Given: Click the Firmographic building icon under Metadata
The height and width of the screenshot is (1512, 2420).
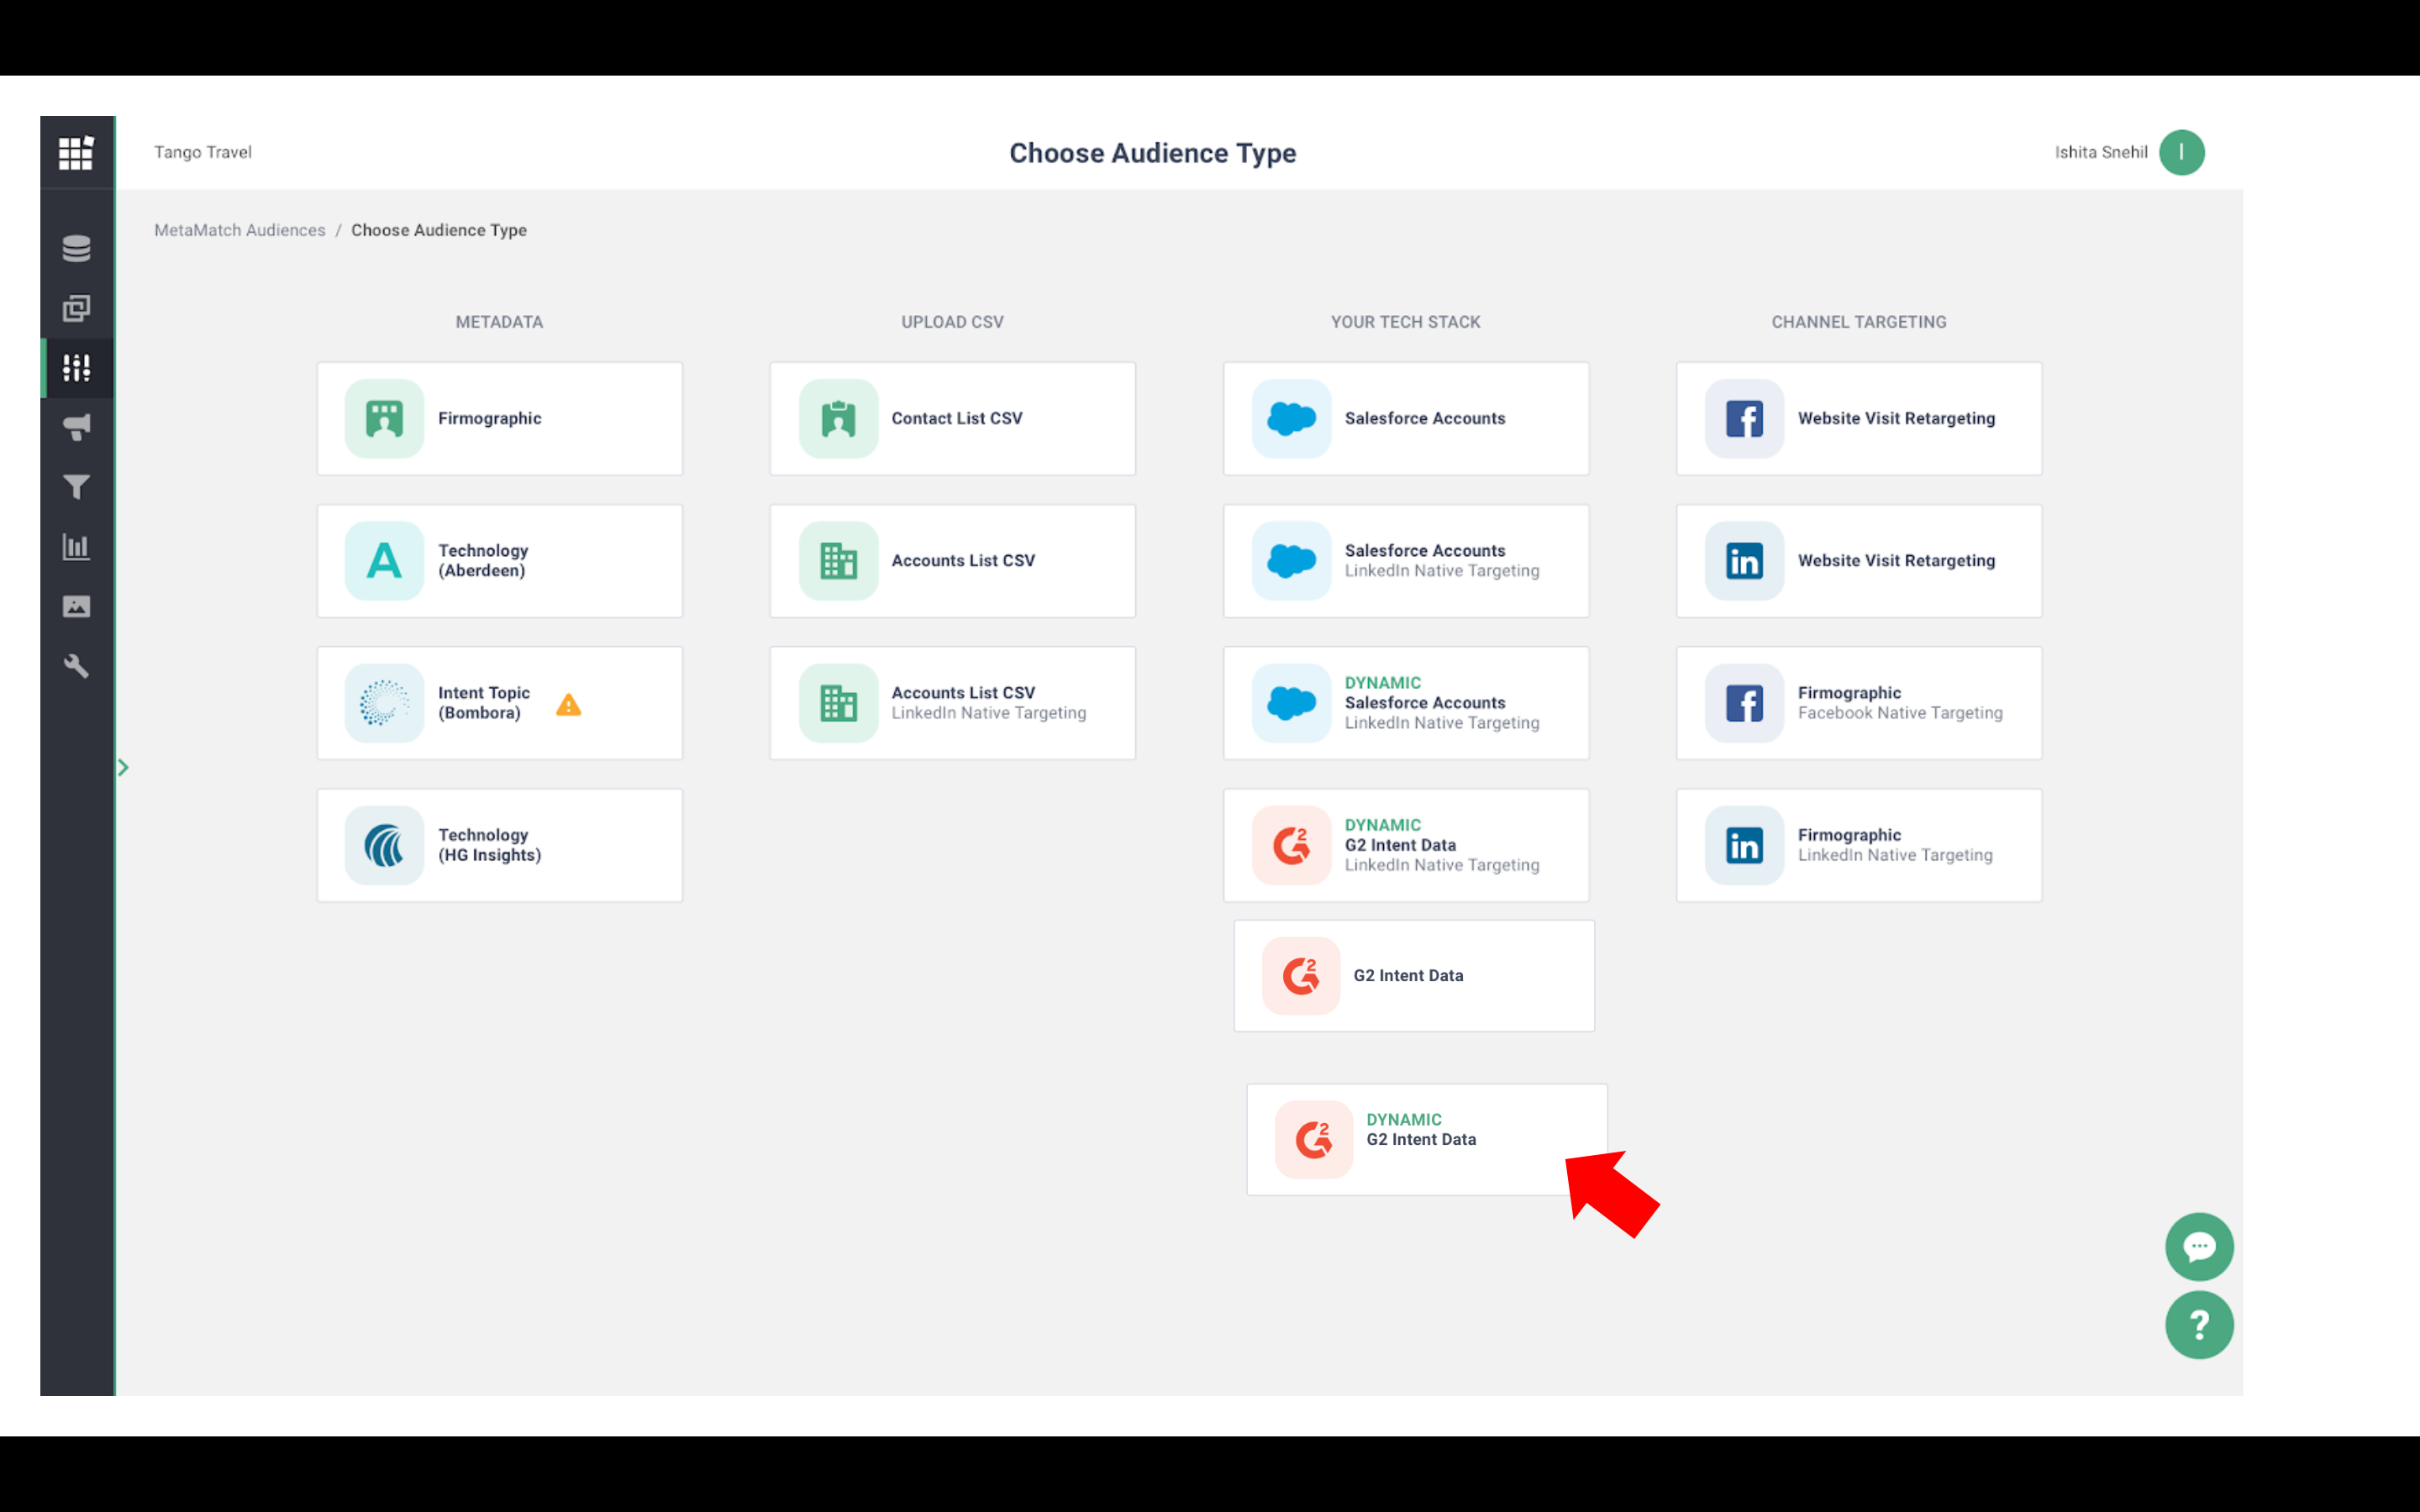Looking at the screenshot, I should tap(384, 419).
